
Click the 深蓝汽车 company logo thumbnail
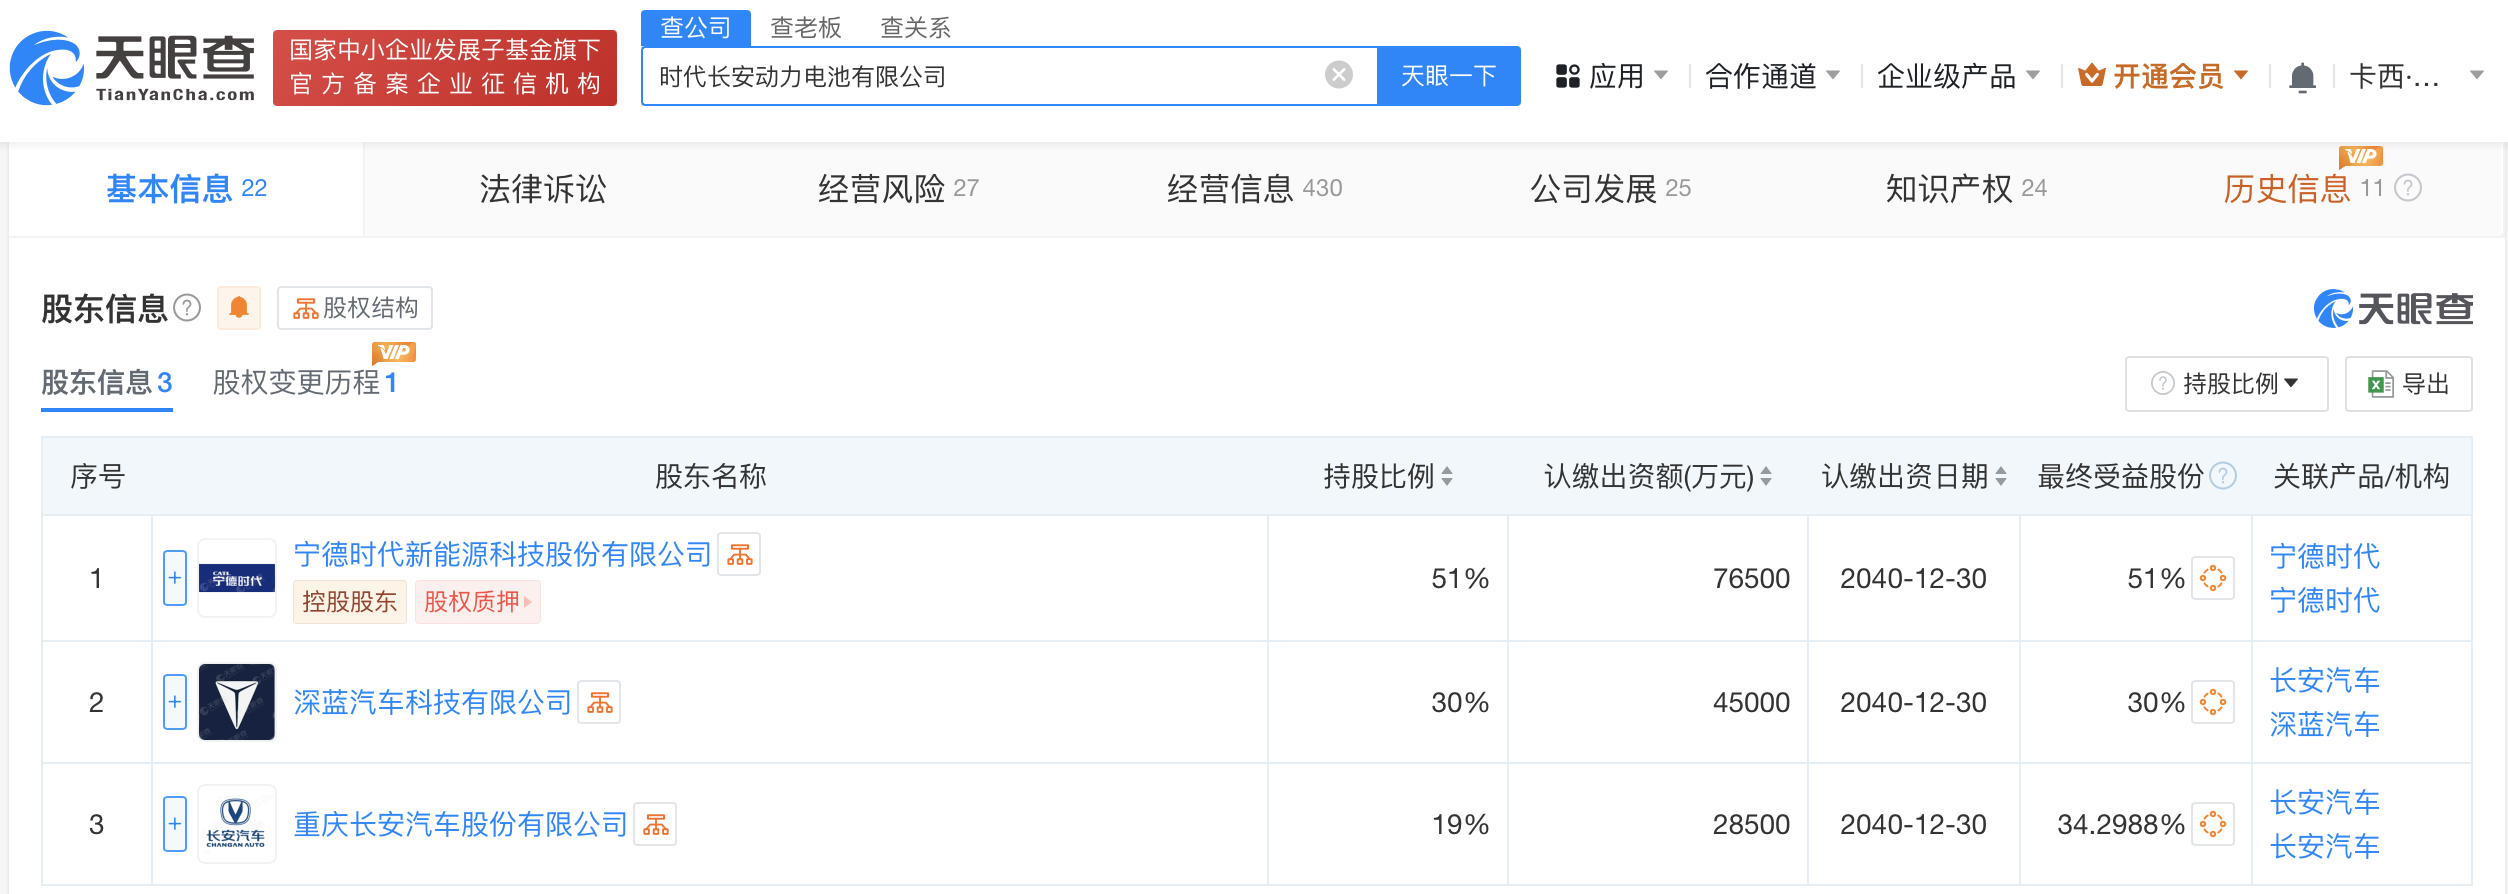[x=237, y=702]
